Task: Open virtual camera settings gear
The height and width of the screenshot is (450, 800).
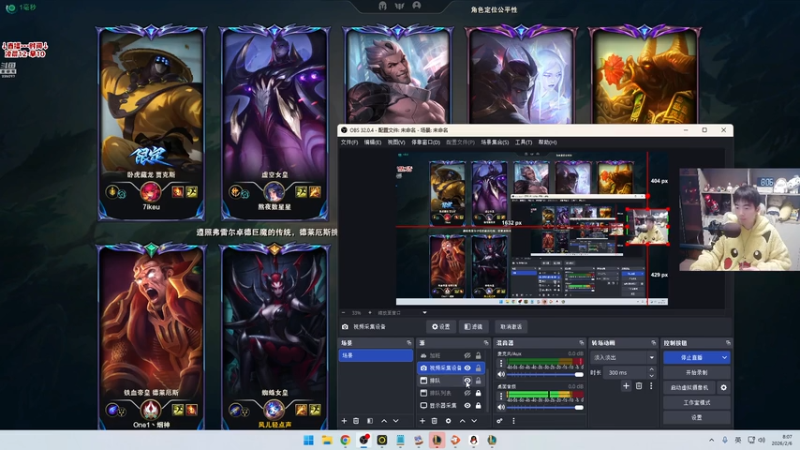Action: point(723,388)
